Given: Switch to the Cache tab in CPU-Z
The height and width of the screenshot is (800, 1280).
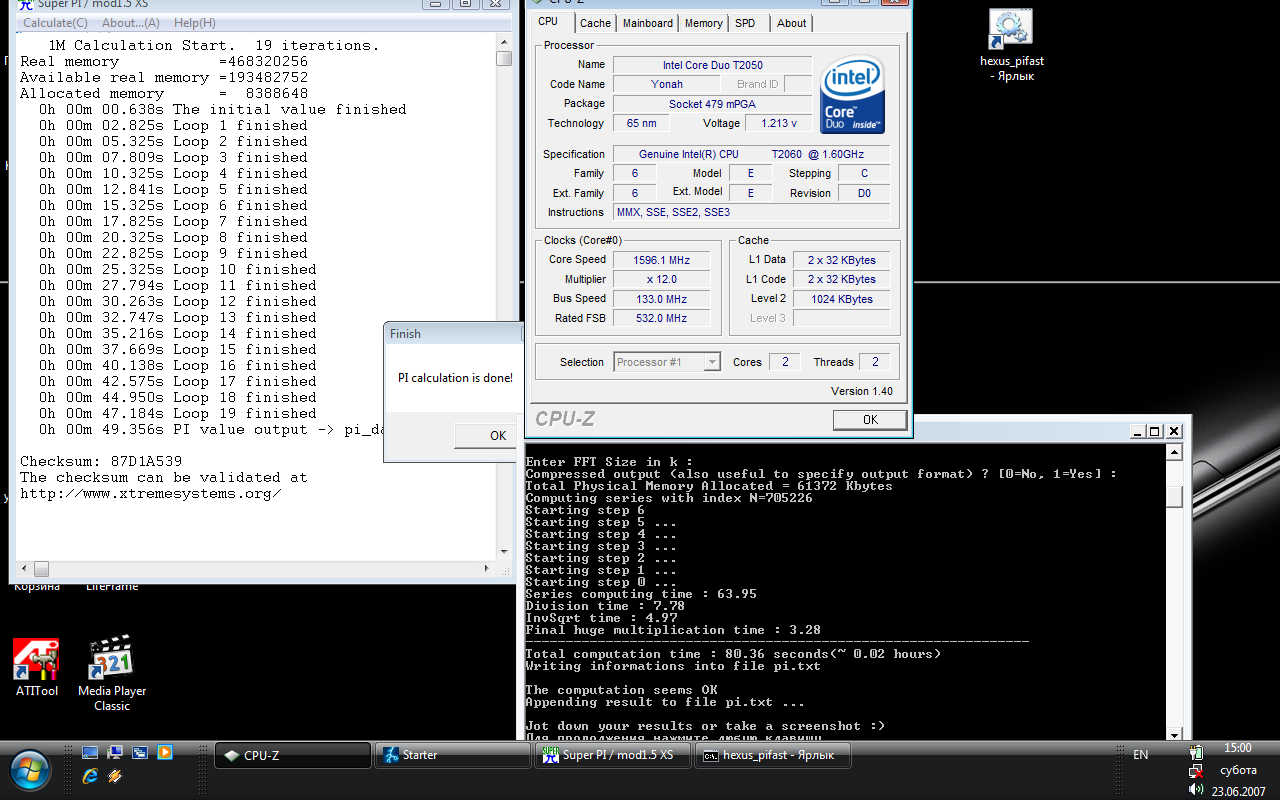Looking at the screenshot, I should pyautogui.click(x=595, y=23).
